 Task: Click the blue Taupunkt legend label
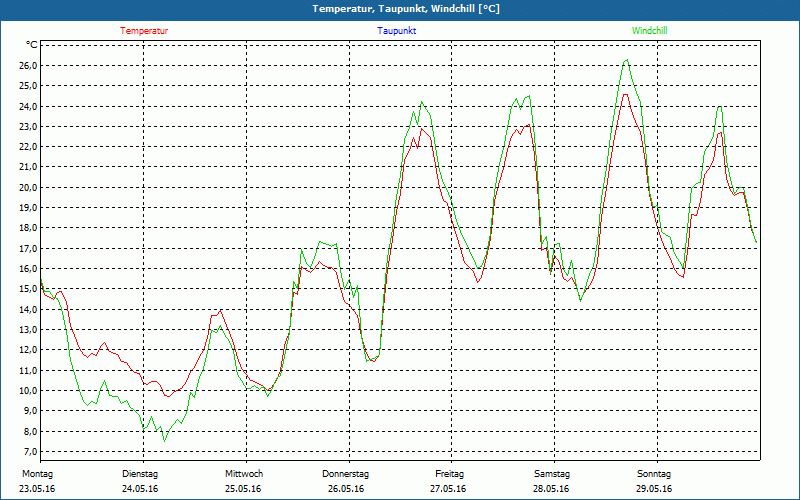[397, 31]
